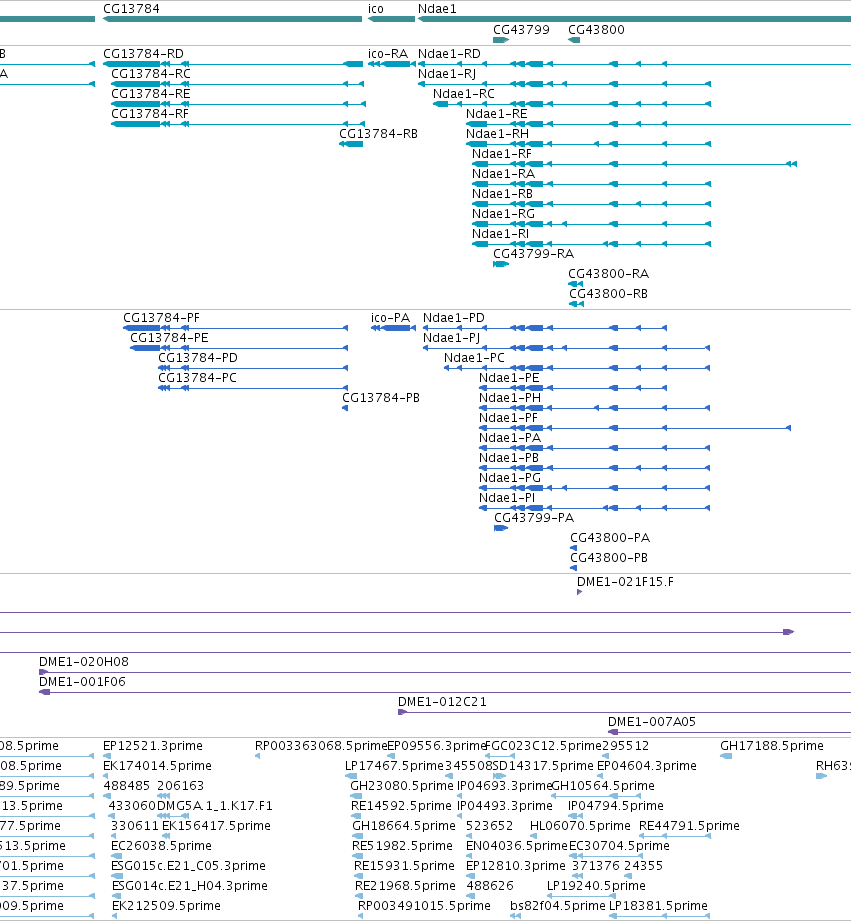Select transcript CG13784-RB
The height and width of the screenshot is (921, 851).
point(351,144)
